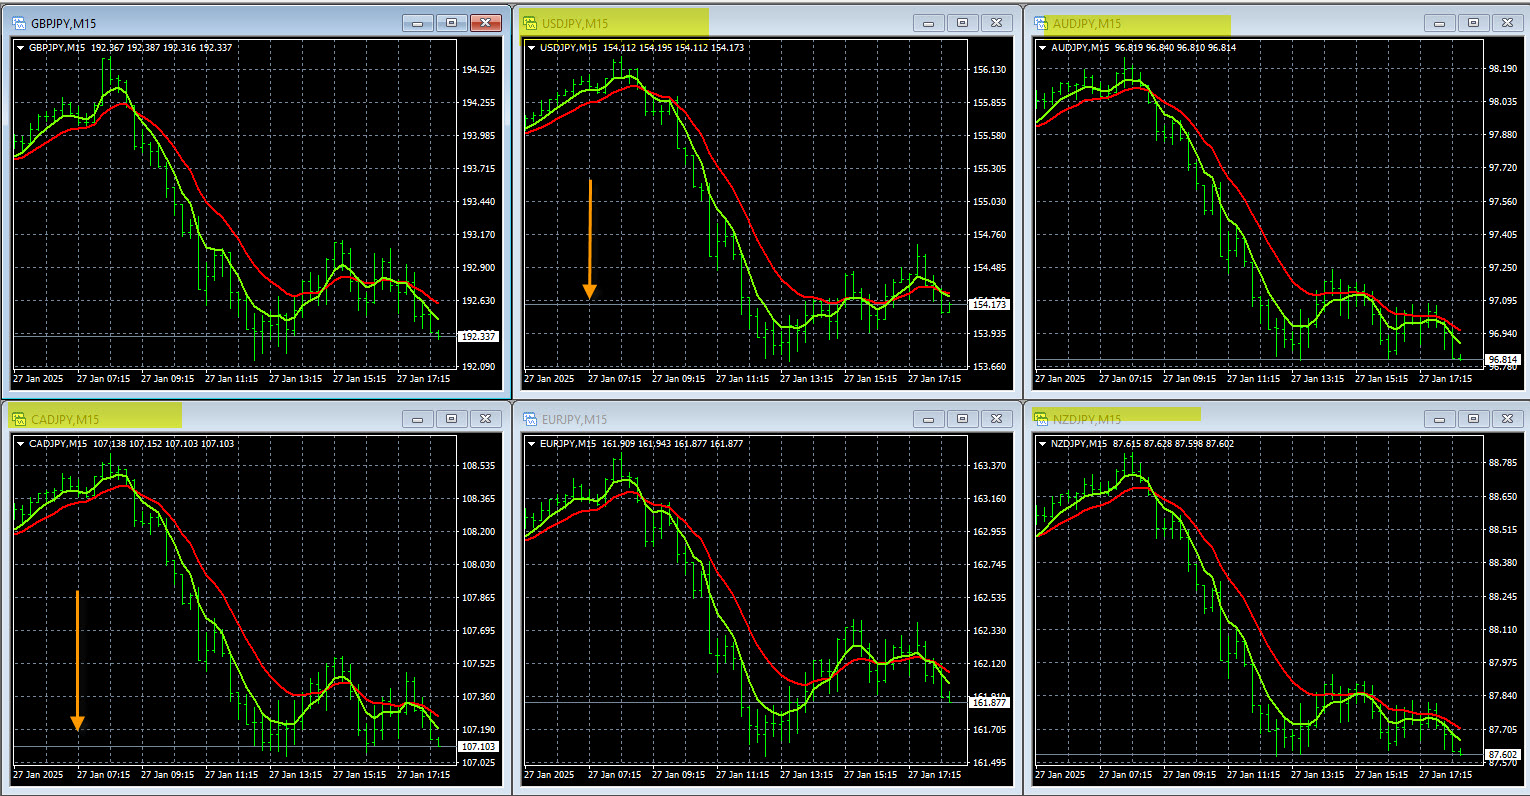The height and width of the screenshot is (796, 1530).
Task: Click the GBPJPY chart window icon
Action: tap(19, 23)
